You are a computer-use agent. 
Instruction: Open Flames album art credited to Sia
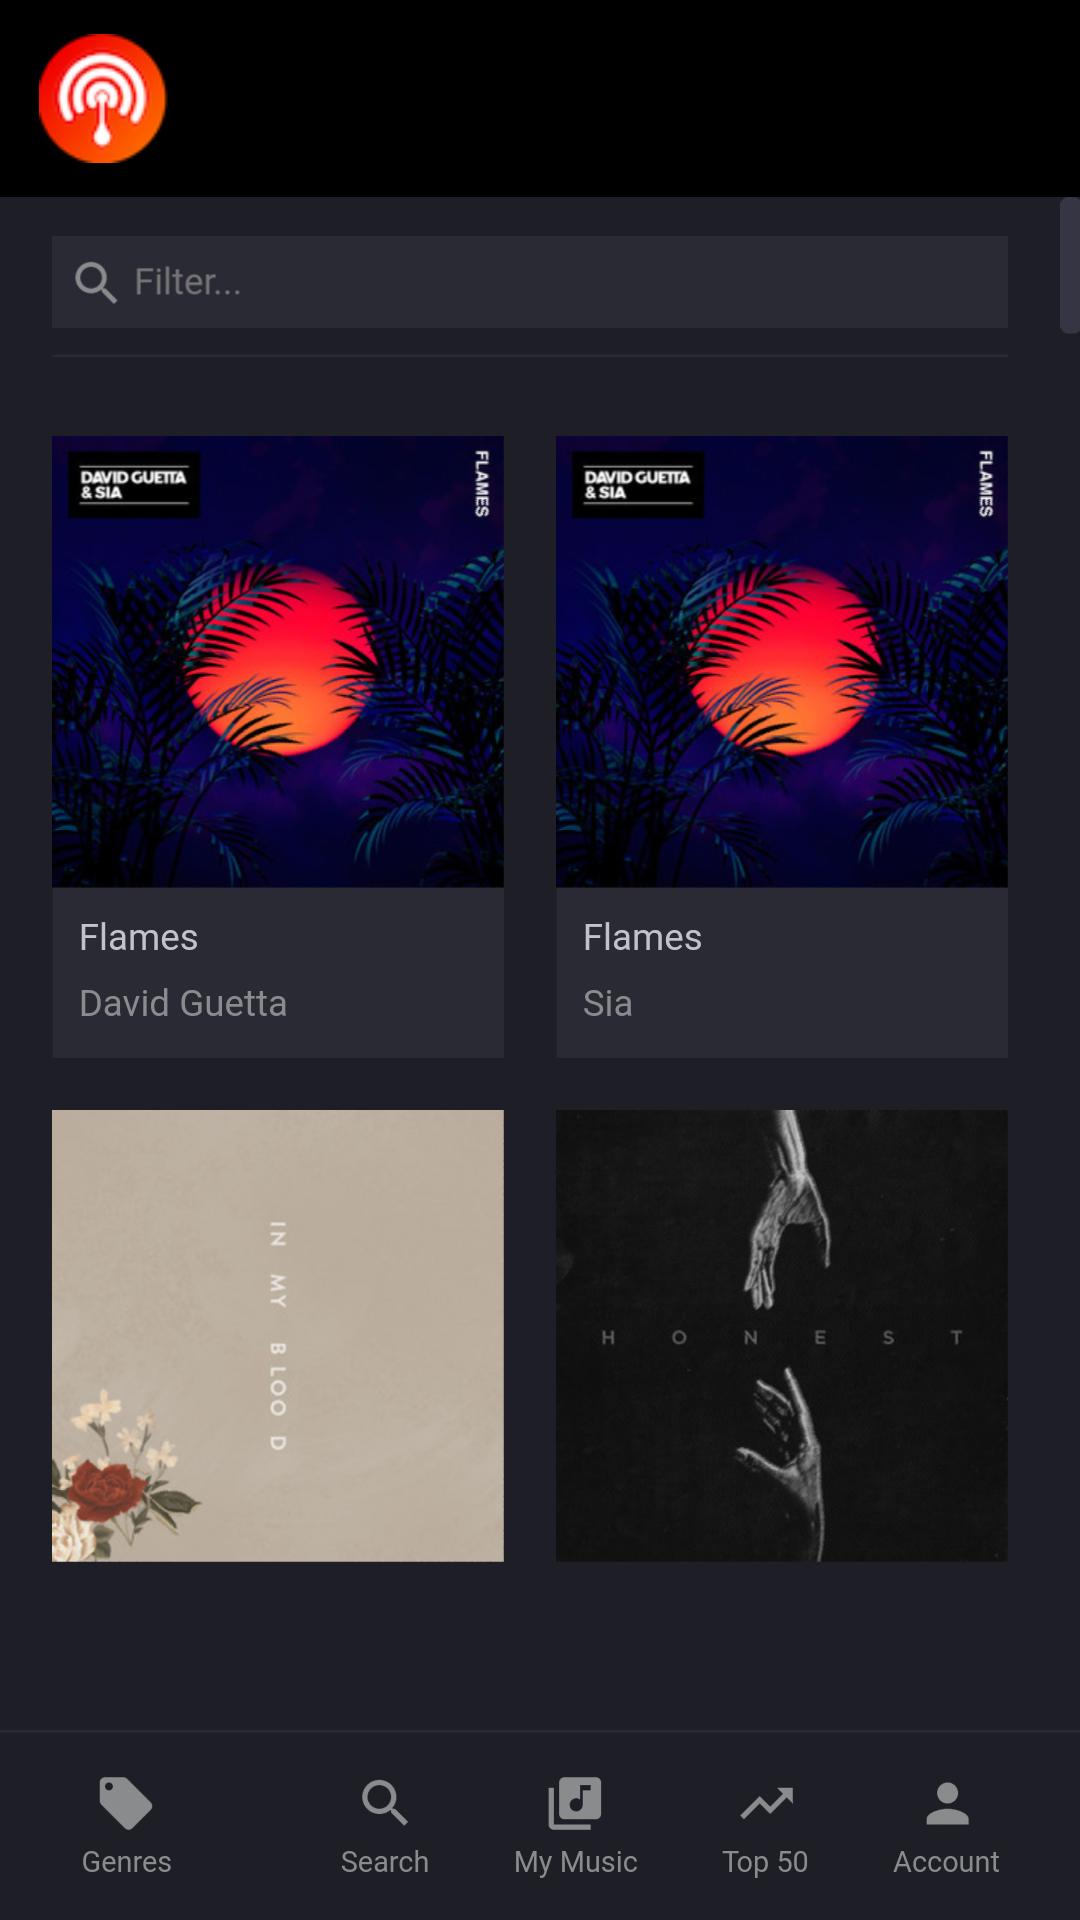782,661
